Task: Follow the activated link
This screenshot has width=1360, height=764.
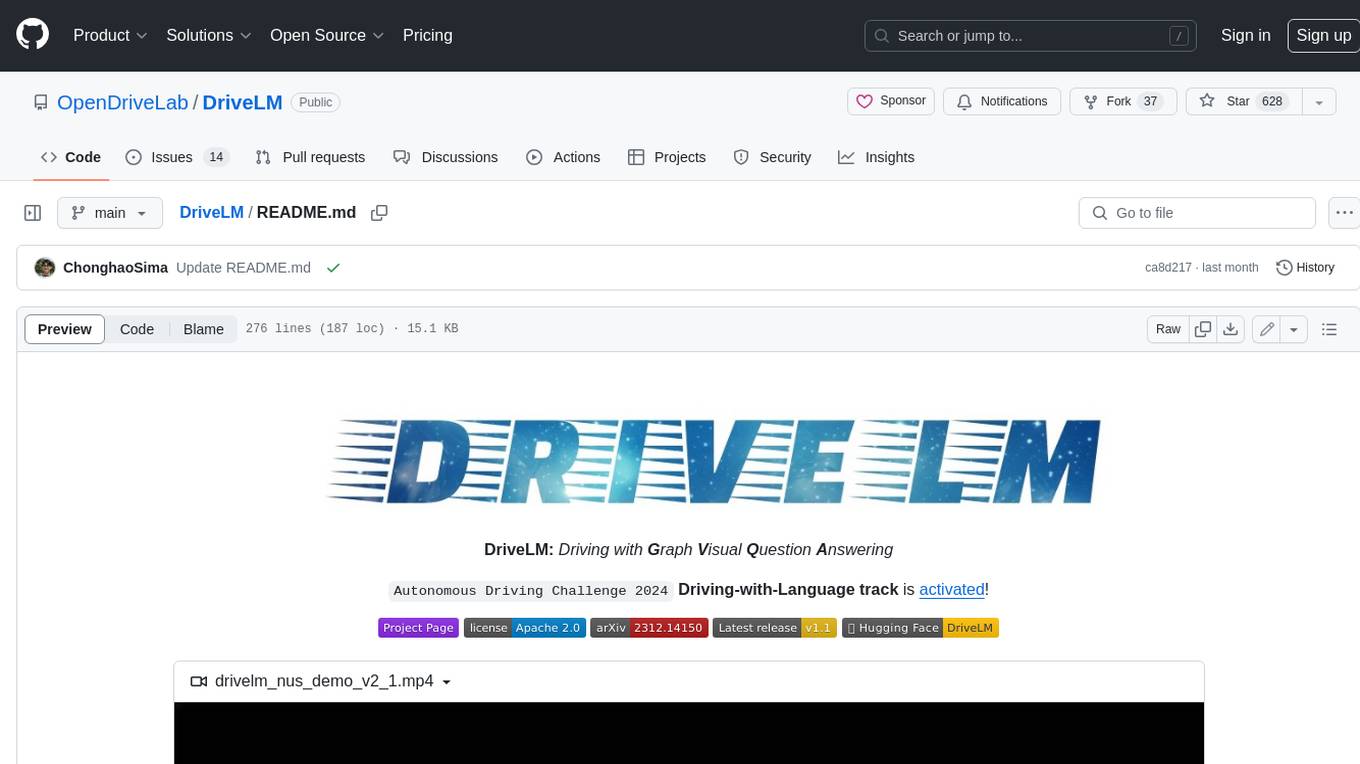Action: (x=952, y=589)
